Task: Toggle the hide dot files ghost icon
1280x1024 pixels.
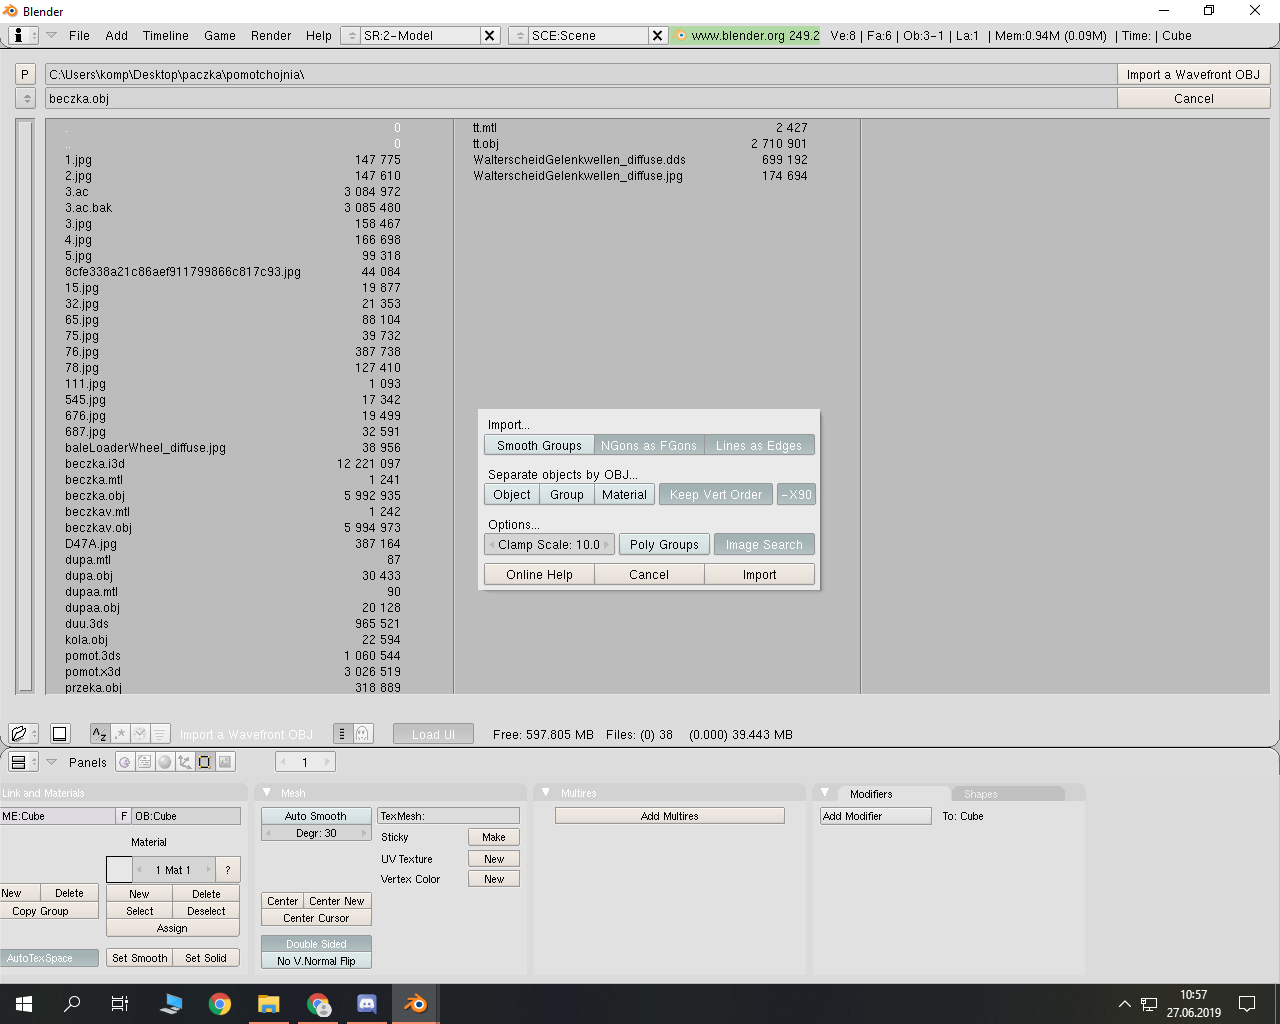Action: 362,734
